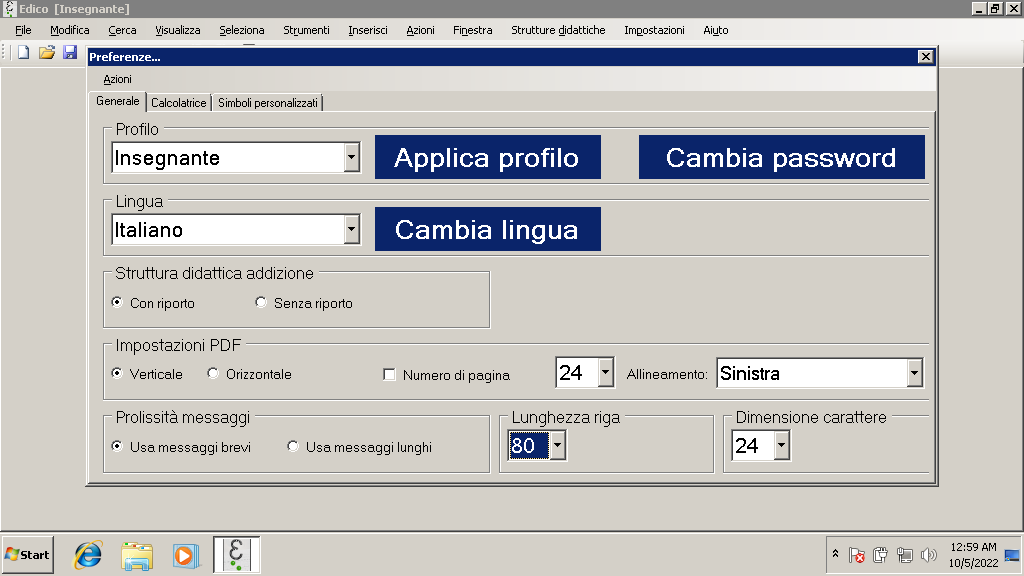Open Internet Explorer from the taskbar
The height and width of the screenshot is (576, 1024).
[x=88, y=555]
